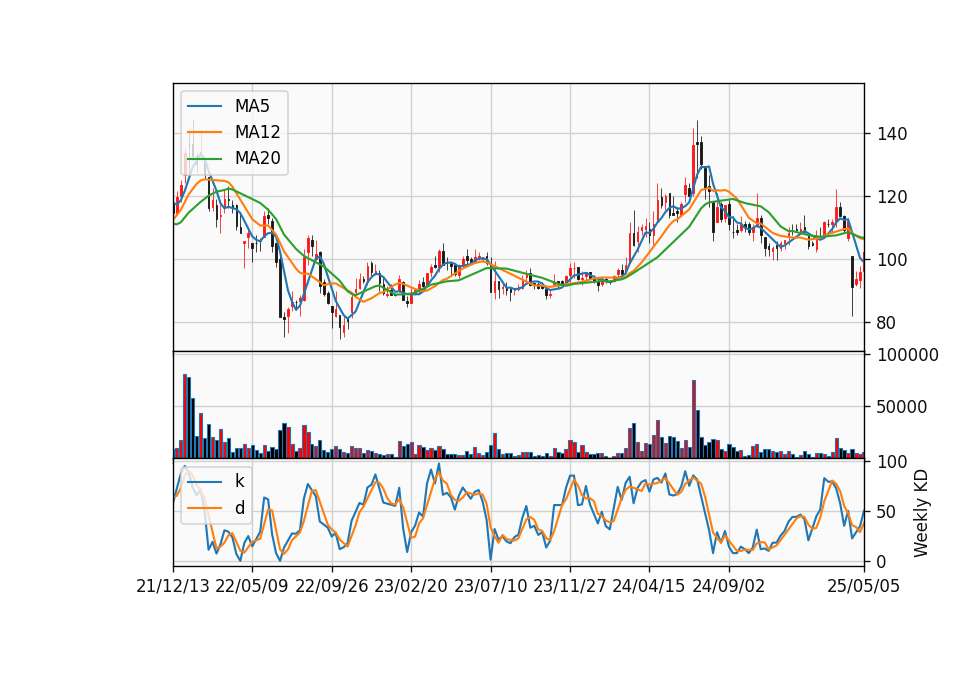Viewport: 960px width, 690px height.
Task: Click the date label 23/07/10
Action: [x=490, y=586]
